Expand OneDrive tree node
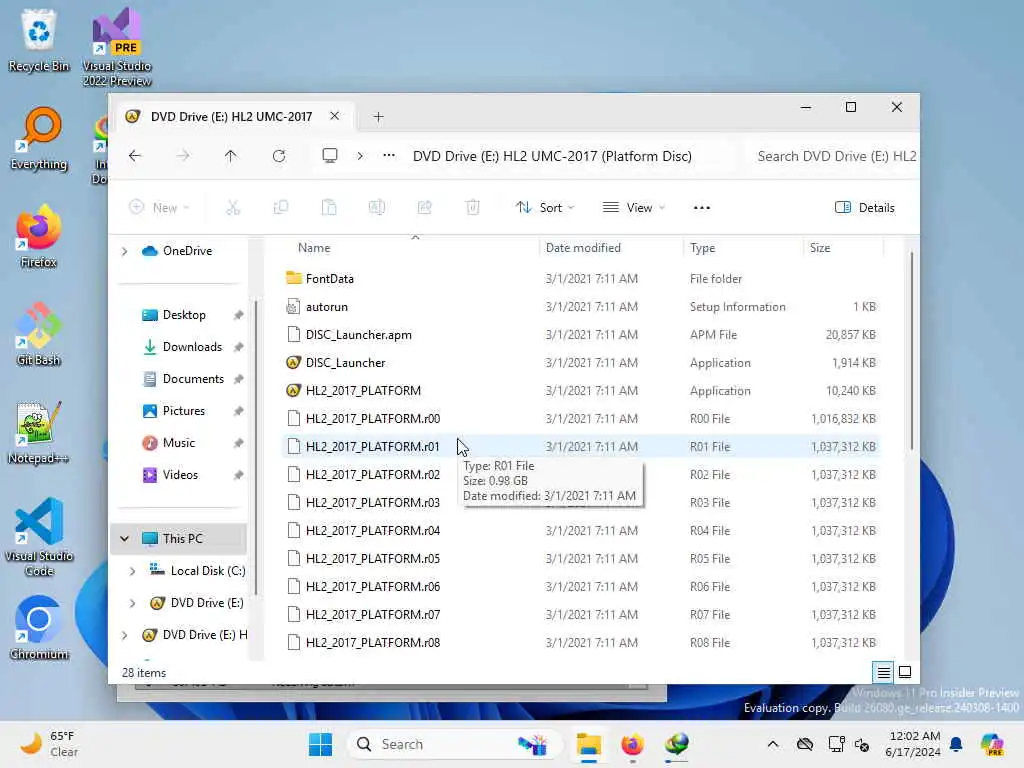1024x768 pixels. coord(124,251)
